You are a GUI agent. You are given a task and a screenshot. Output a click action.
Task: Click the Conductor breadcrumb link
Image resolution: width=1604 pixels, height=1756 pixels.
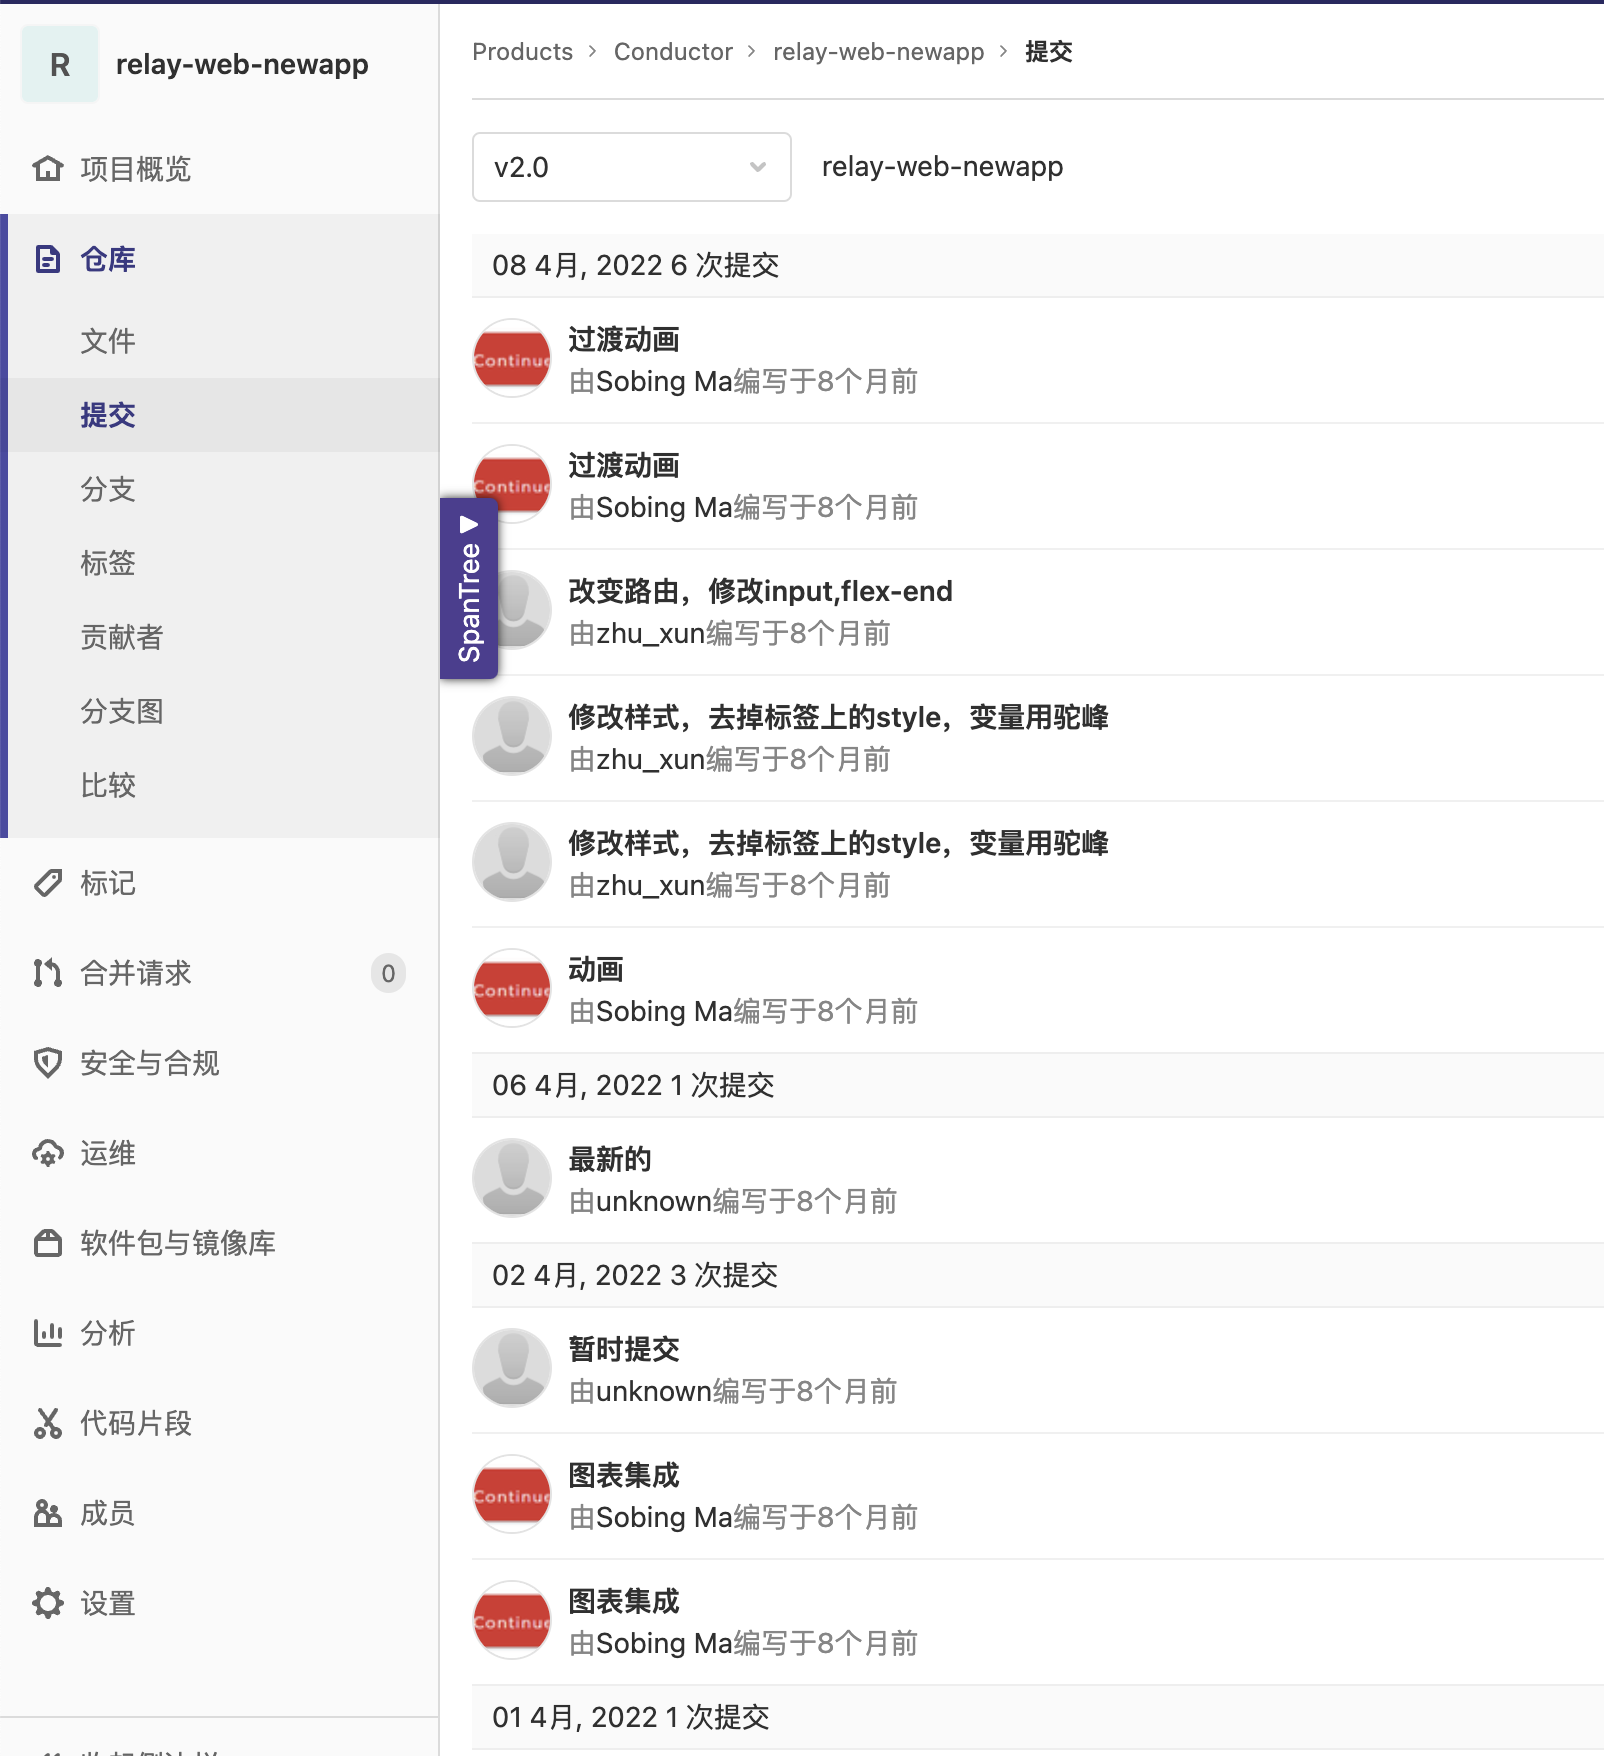(673, 52)
